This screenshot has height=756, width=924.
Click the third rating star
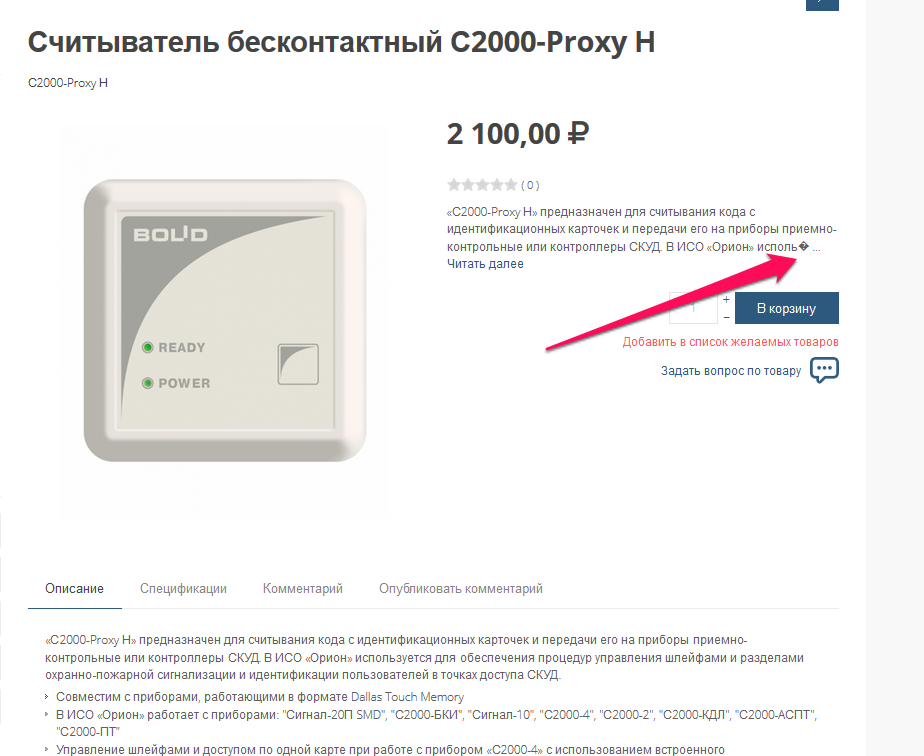[x=482, y=185]
